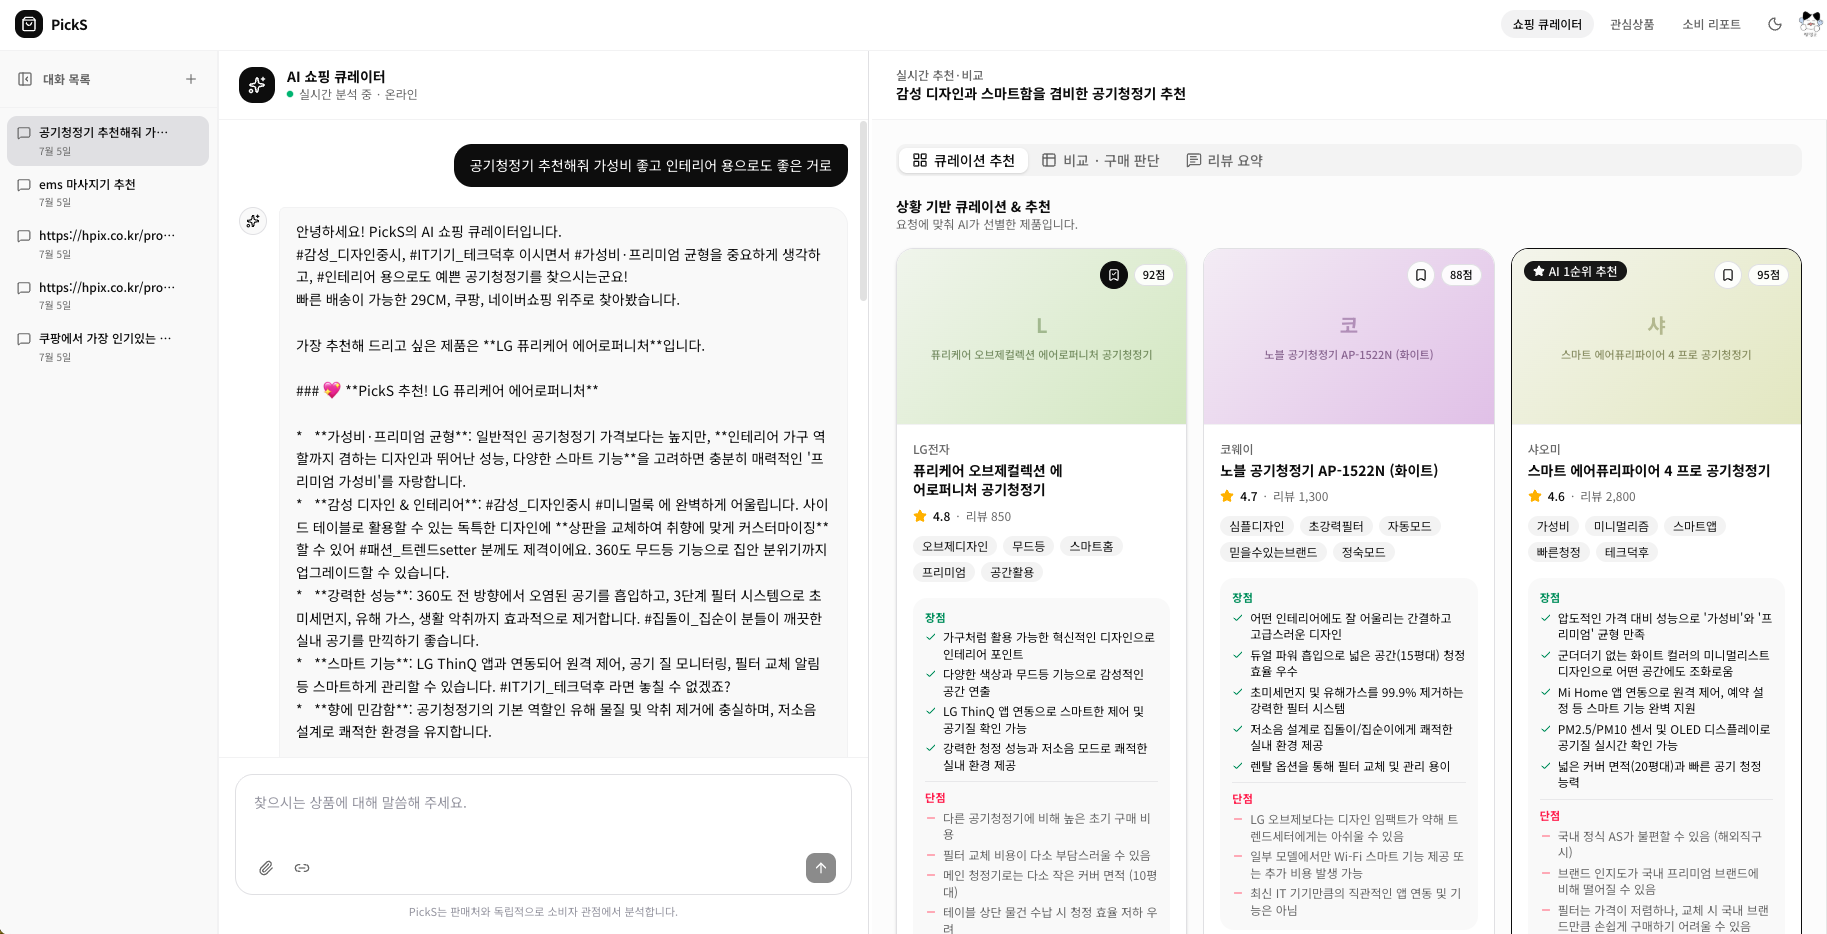The width and height of the screenshot is (1827, 934).
Task: Open the ems 마사지기 추천 conversation
Action: click(108, 192)
